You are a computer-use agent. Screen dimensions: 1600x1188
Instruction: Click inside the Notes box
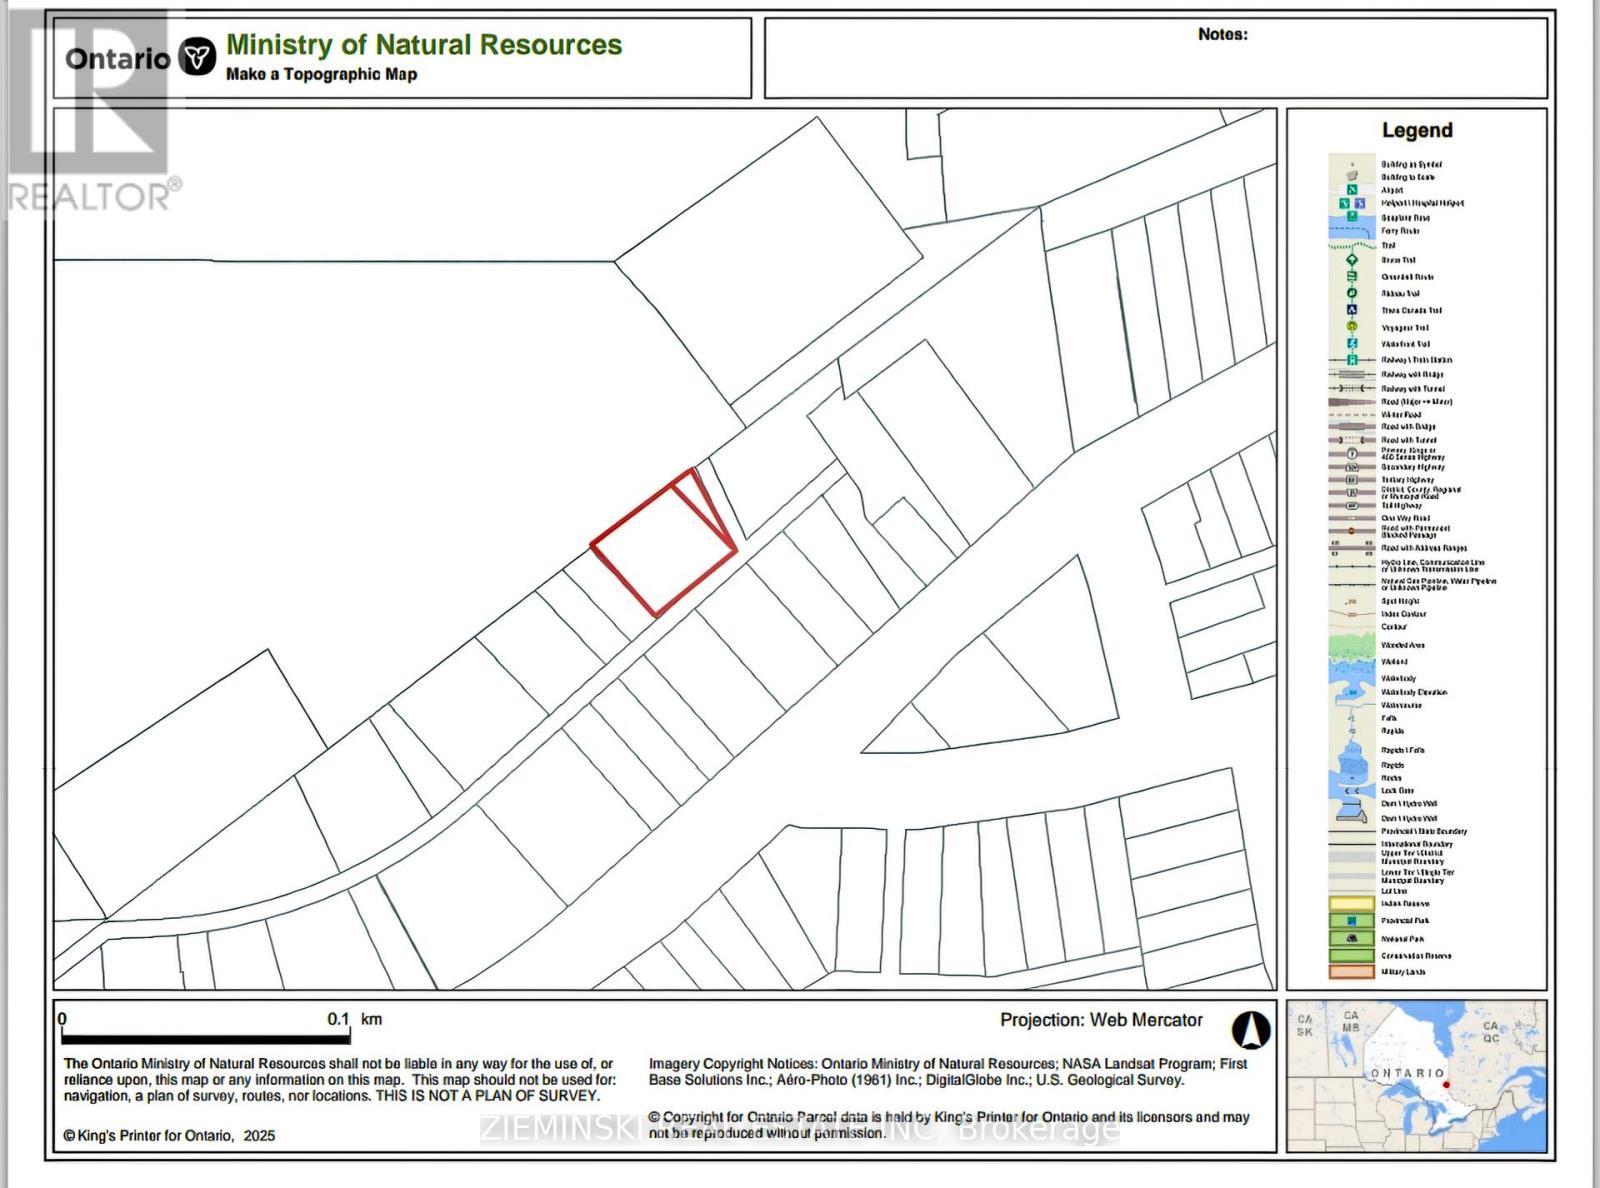coord(1155,65)
